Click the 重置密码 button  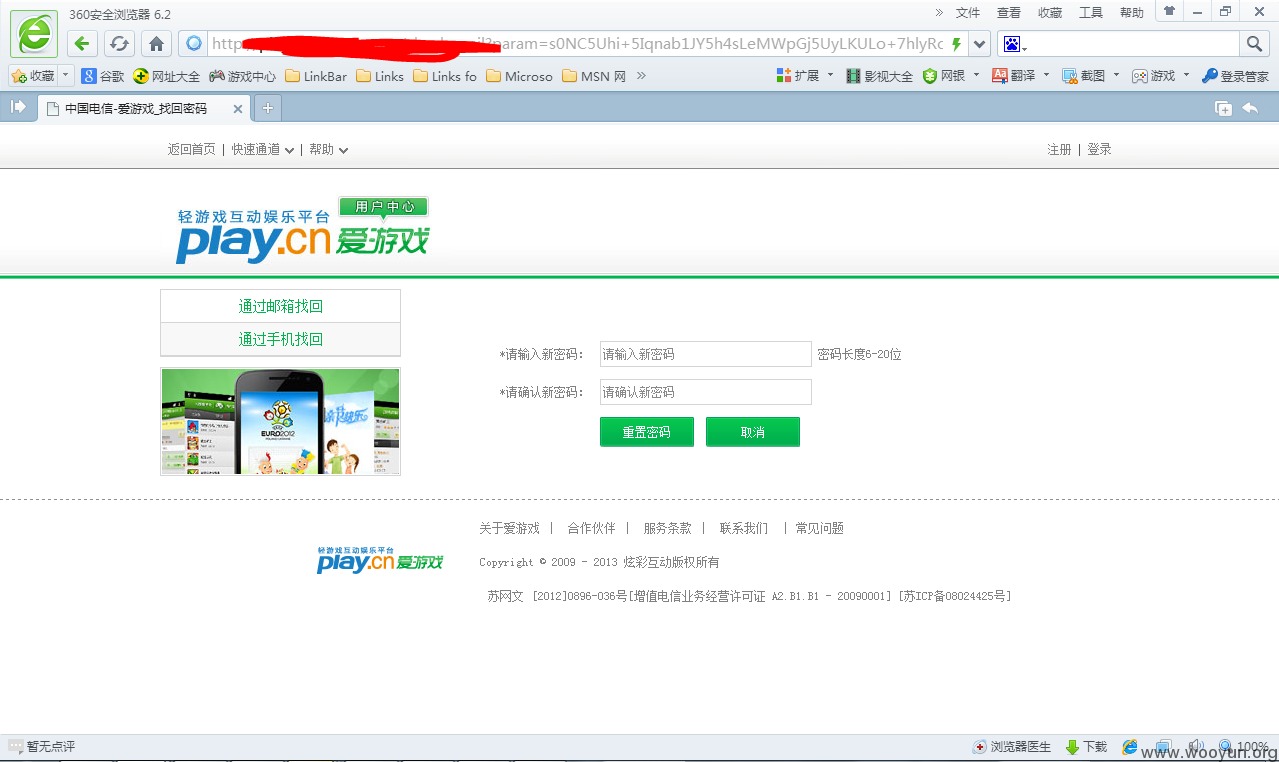pos(647,432)
